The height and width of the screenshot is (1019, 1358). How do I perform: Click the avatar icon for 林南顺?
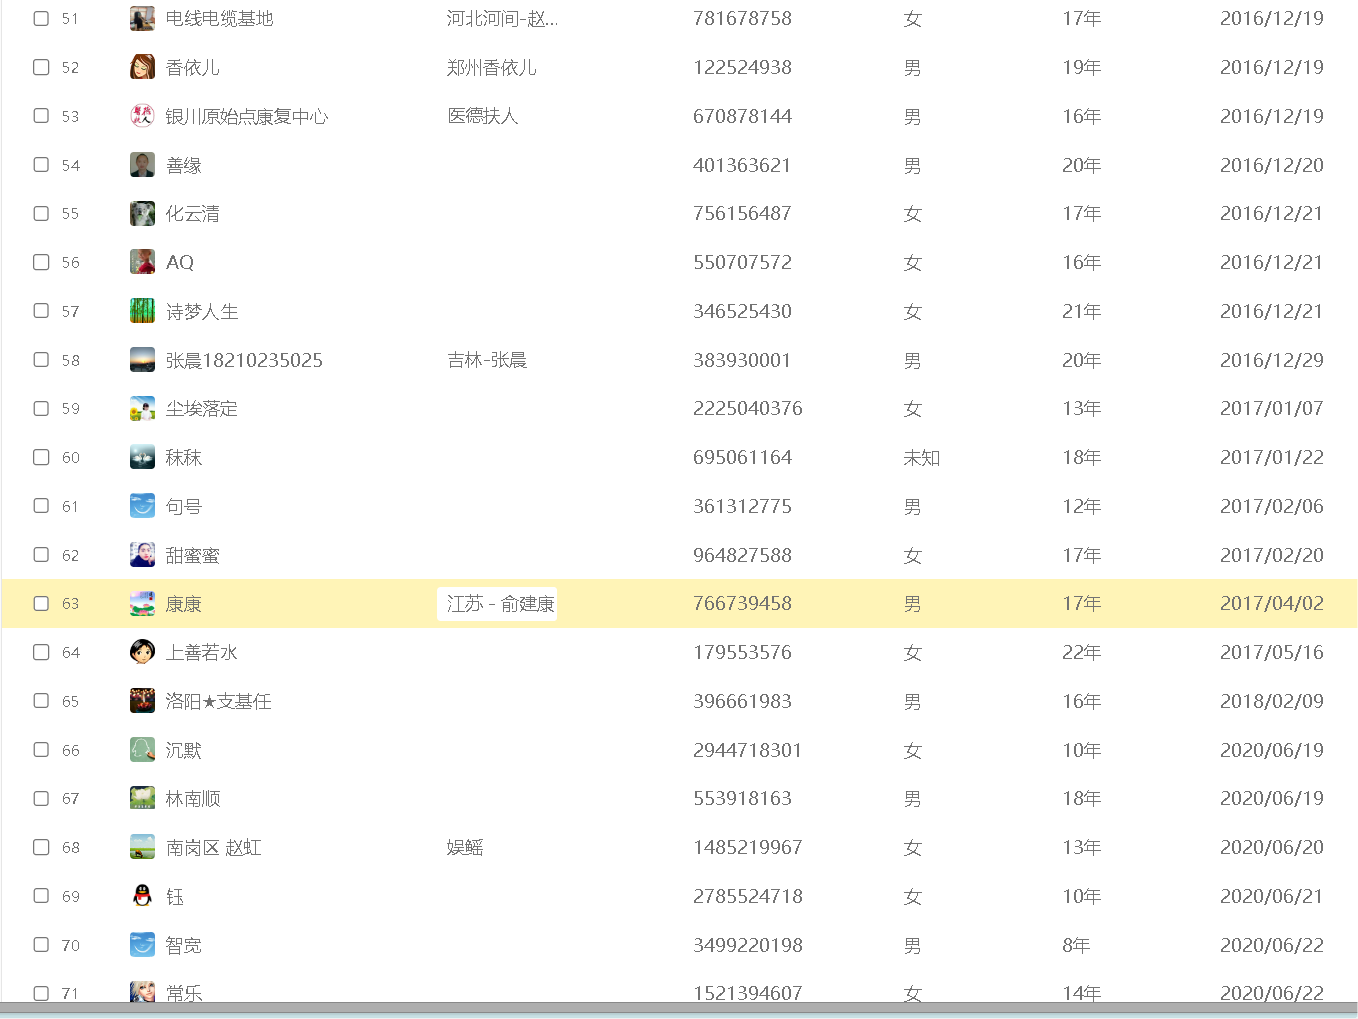click(x=142, y=798)
